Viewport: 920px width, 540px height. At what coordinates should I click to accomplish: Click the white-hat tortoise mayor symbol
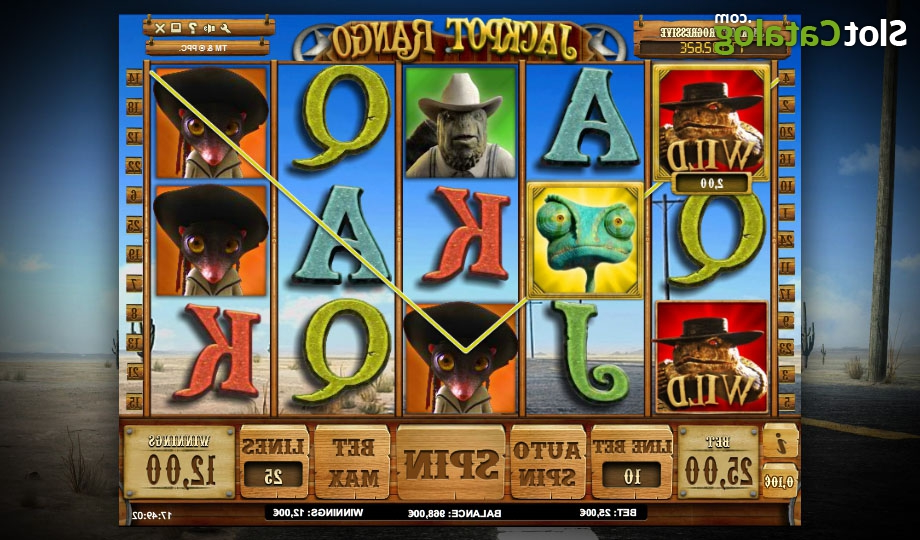(x=461, y=122)
